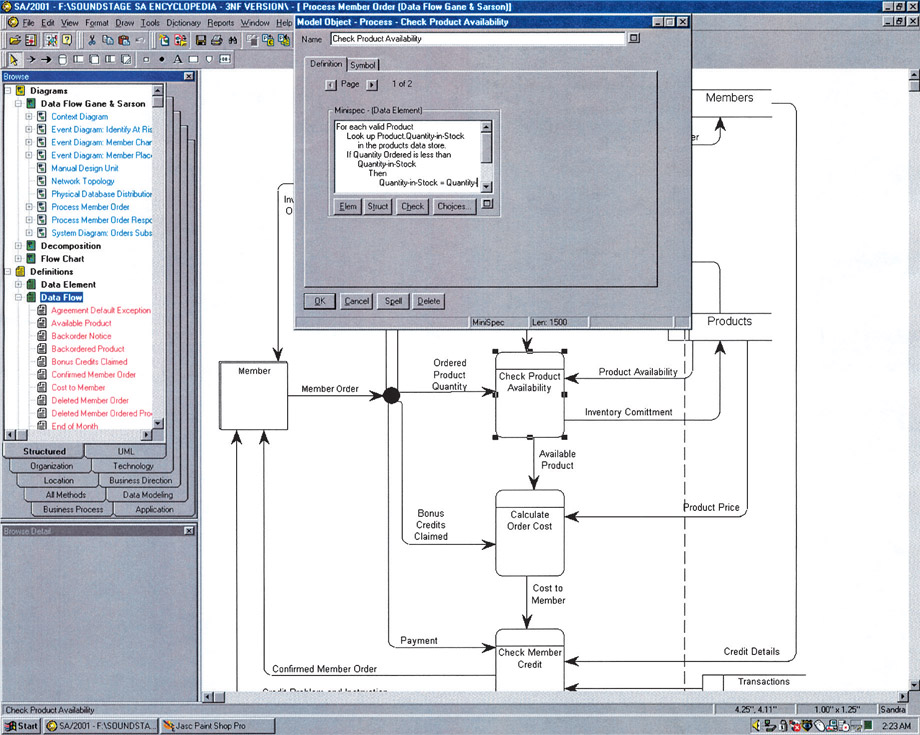Collapse the Definitions tree node
This screenshot has width=920, height=735.
(x=8, y=271)
